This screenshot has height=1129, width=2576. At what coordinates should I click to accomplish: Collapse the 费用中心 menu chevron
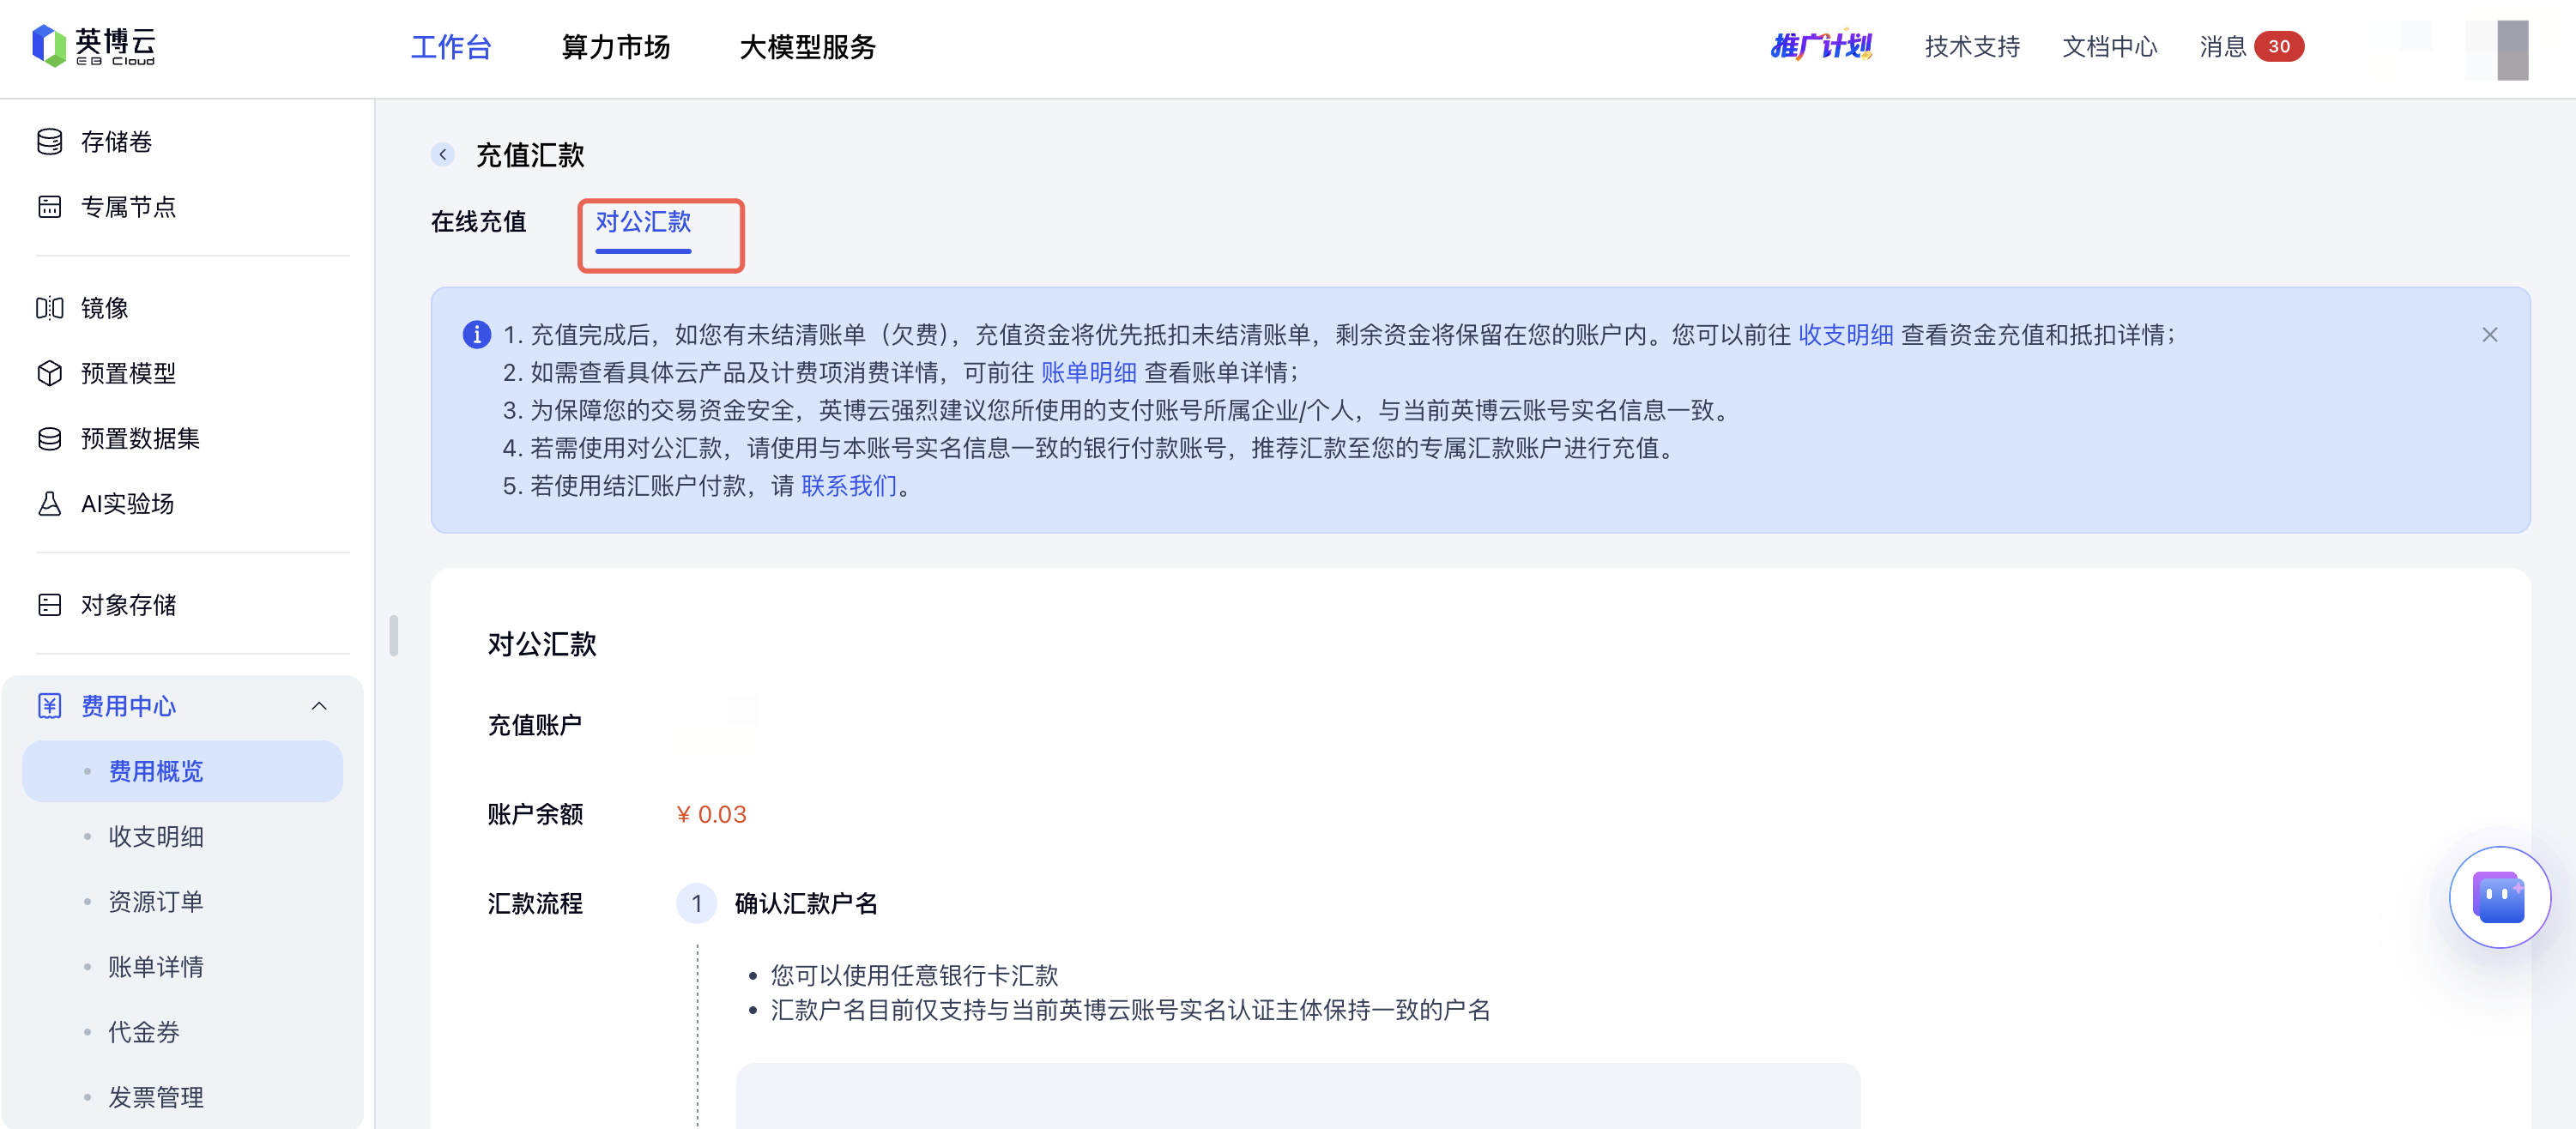pyautogui.click(x=319, y=705)
